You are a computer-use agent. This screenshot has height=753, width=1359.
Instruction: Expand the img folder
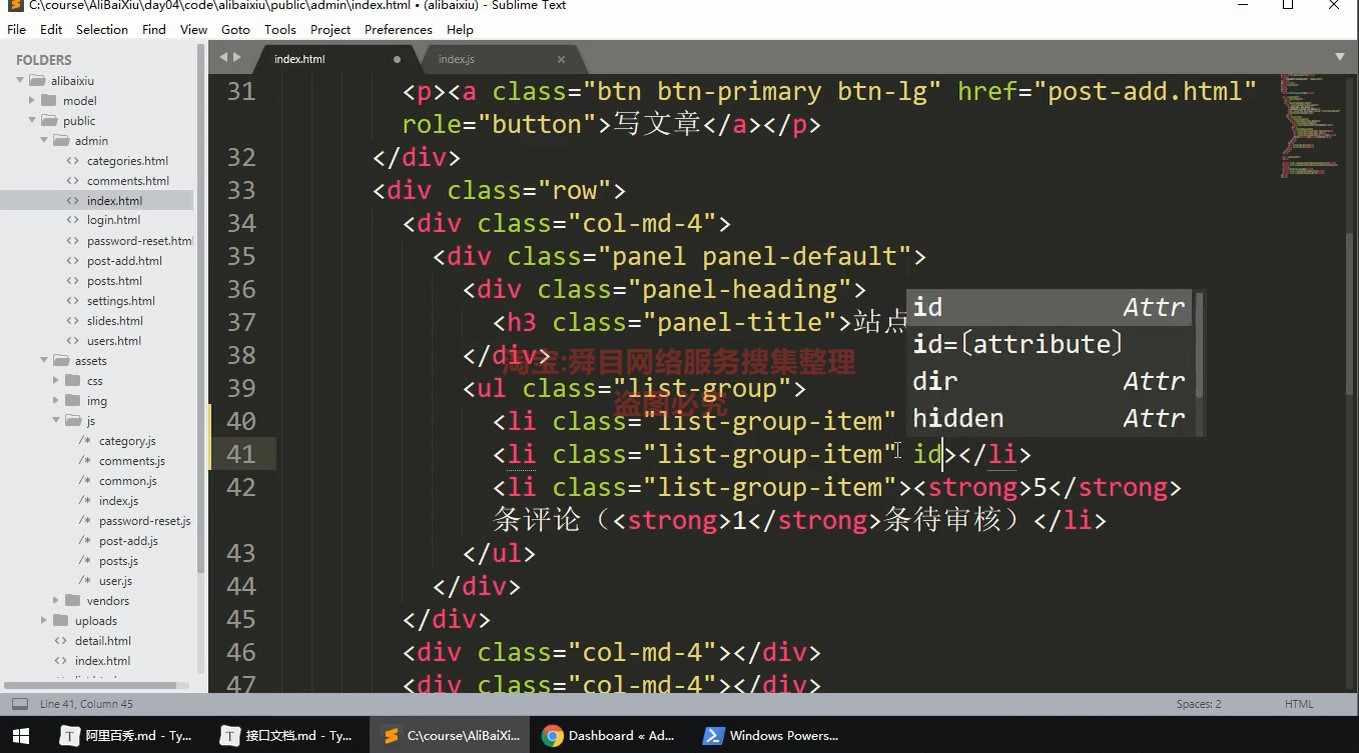[56, 400]
